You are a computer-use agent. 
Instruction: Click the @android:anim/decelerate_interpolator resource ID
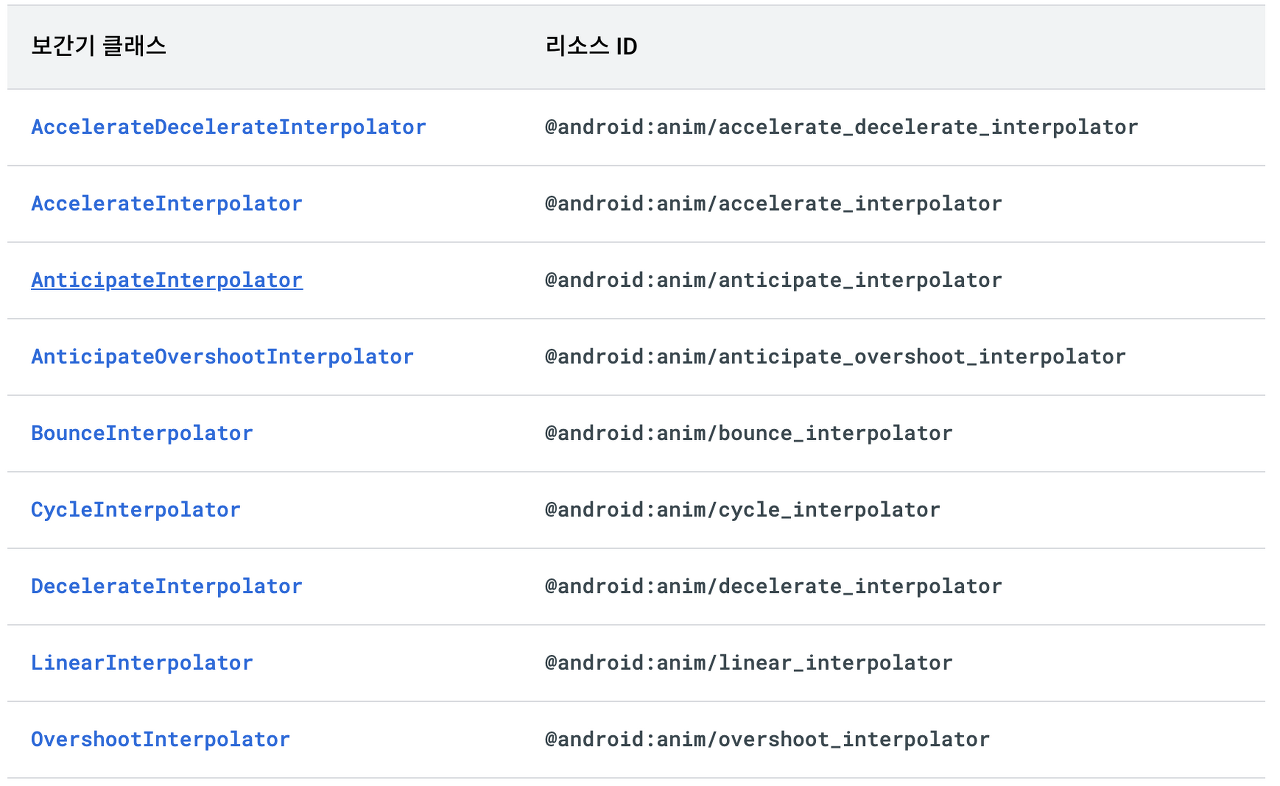point(773,586)
